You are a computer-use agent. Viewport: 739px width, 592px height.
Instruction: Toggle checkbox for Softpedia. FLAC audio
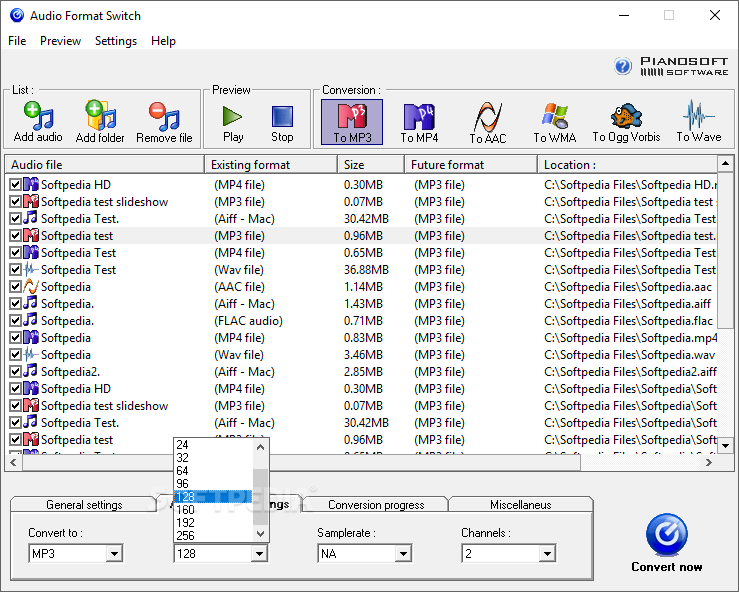15,321
